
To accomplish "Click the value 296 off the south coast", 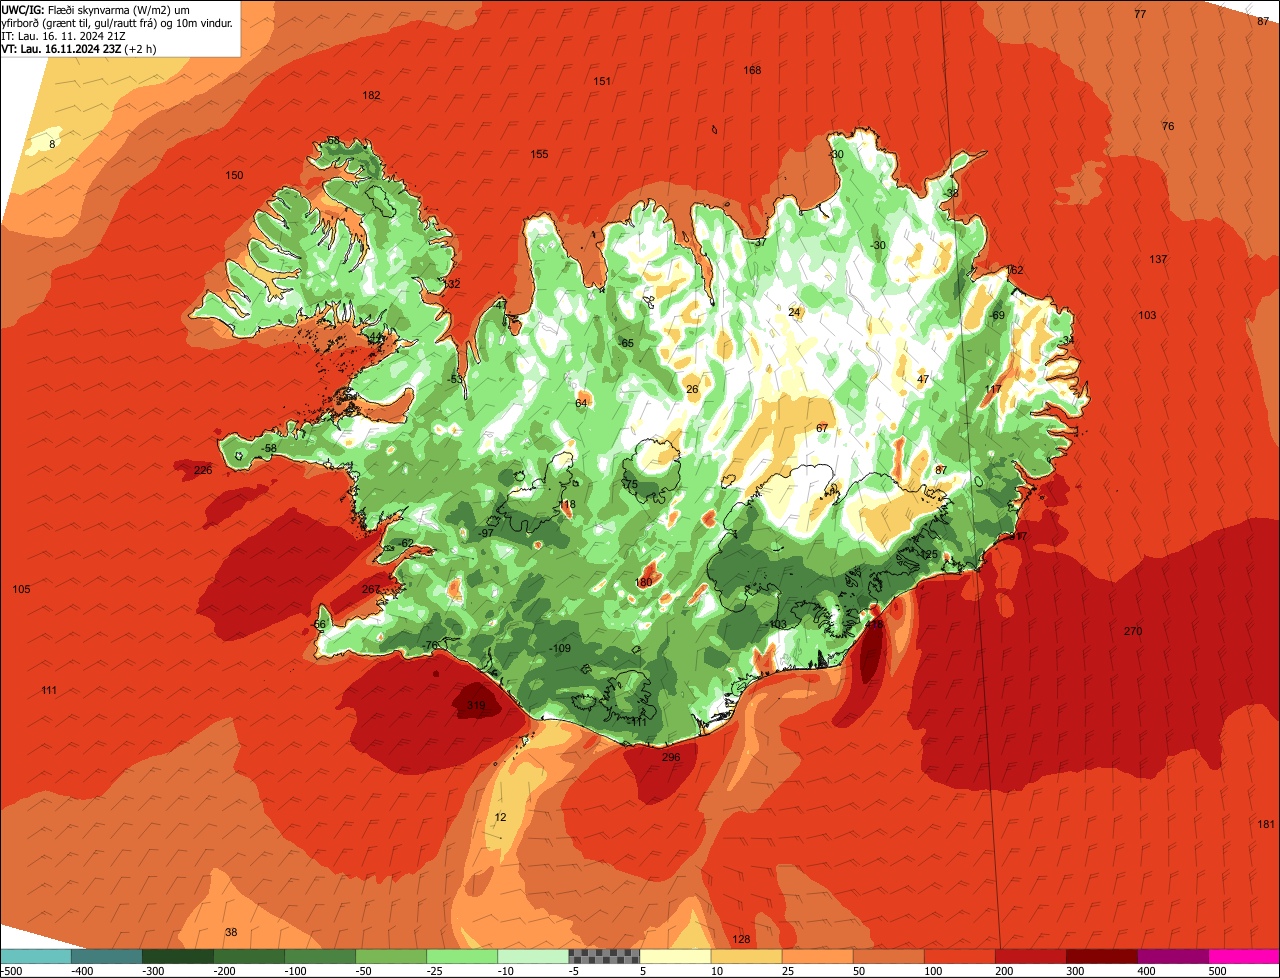I will [671, 757].
